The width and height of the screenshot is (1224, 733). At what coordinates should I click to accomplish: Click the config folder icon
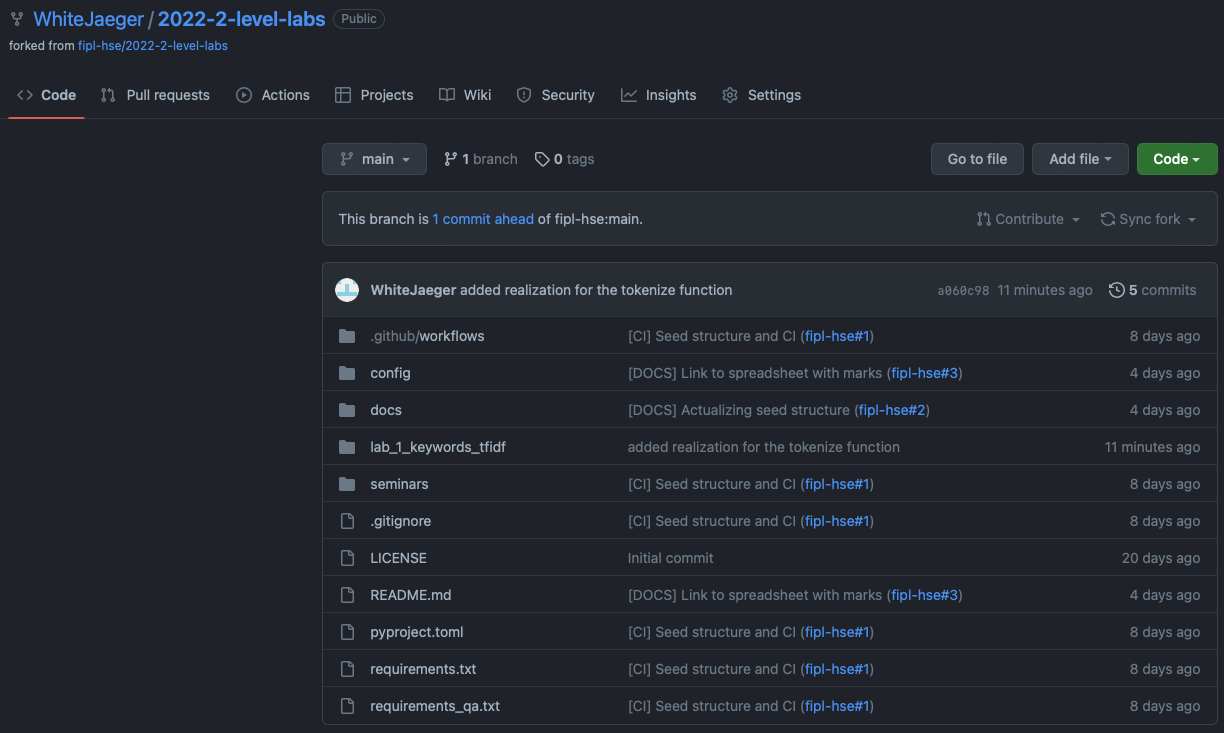[347, 373]
